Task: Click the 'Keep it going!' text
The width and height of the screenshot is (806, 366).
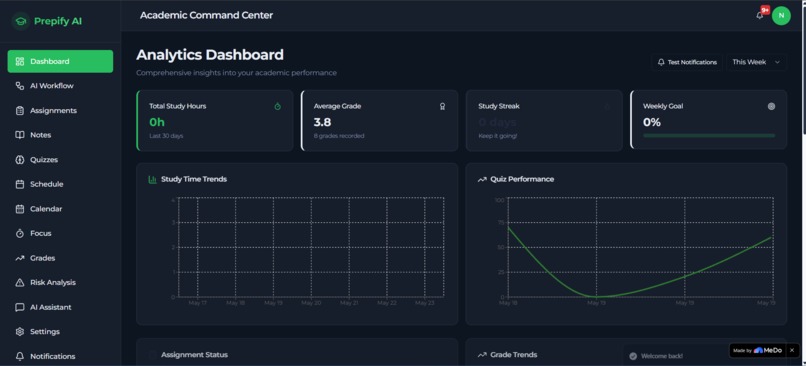Action: (498, 136)
